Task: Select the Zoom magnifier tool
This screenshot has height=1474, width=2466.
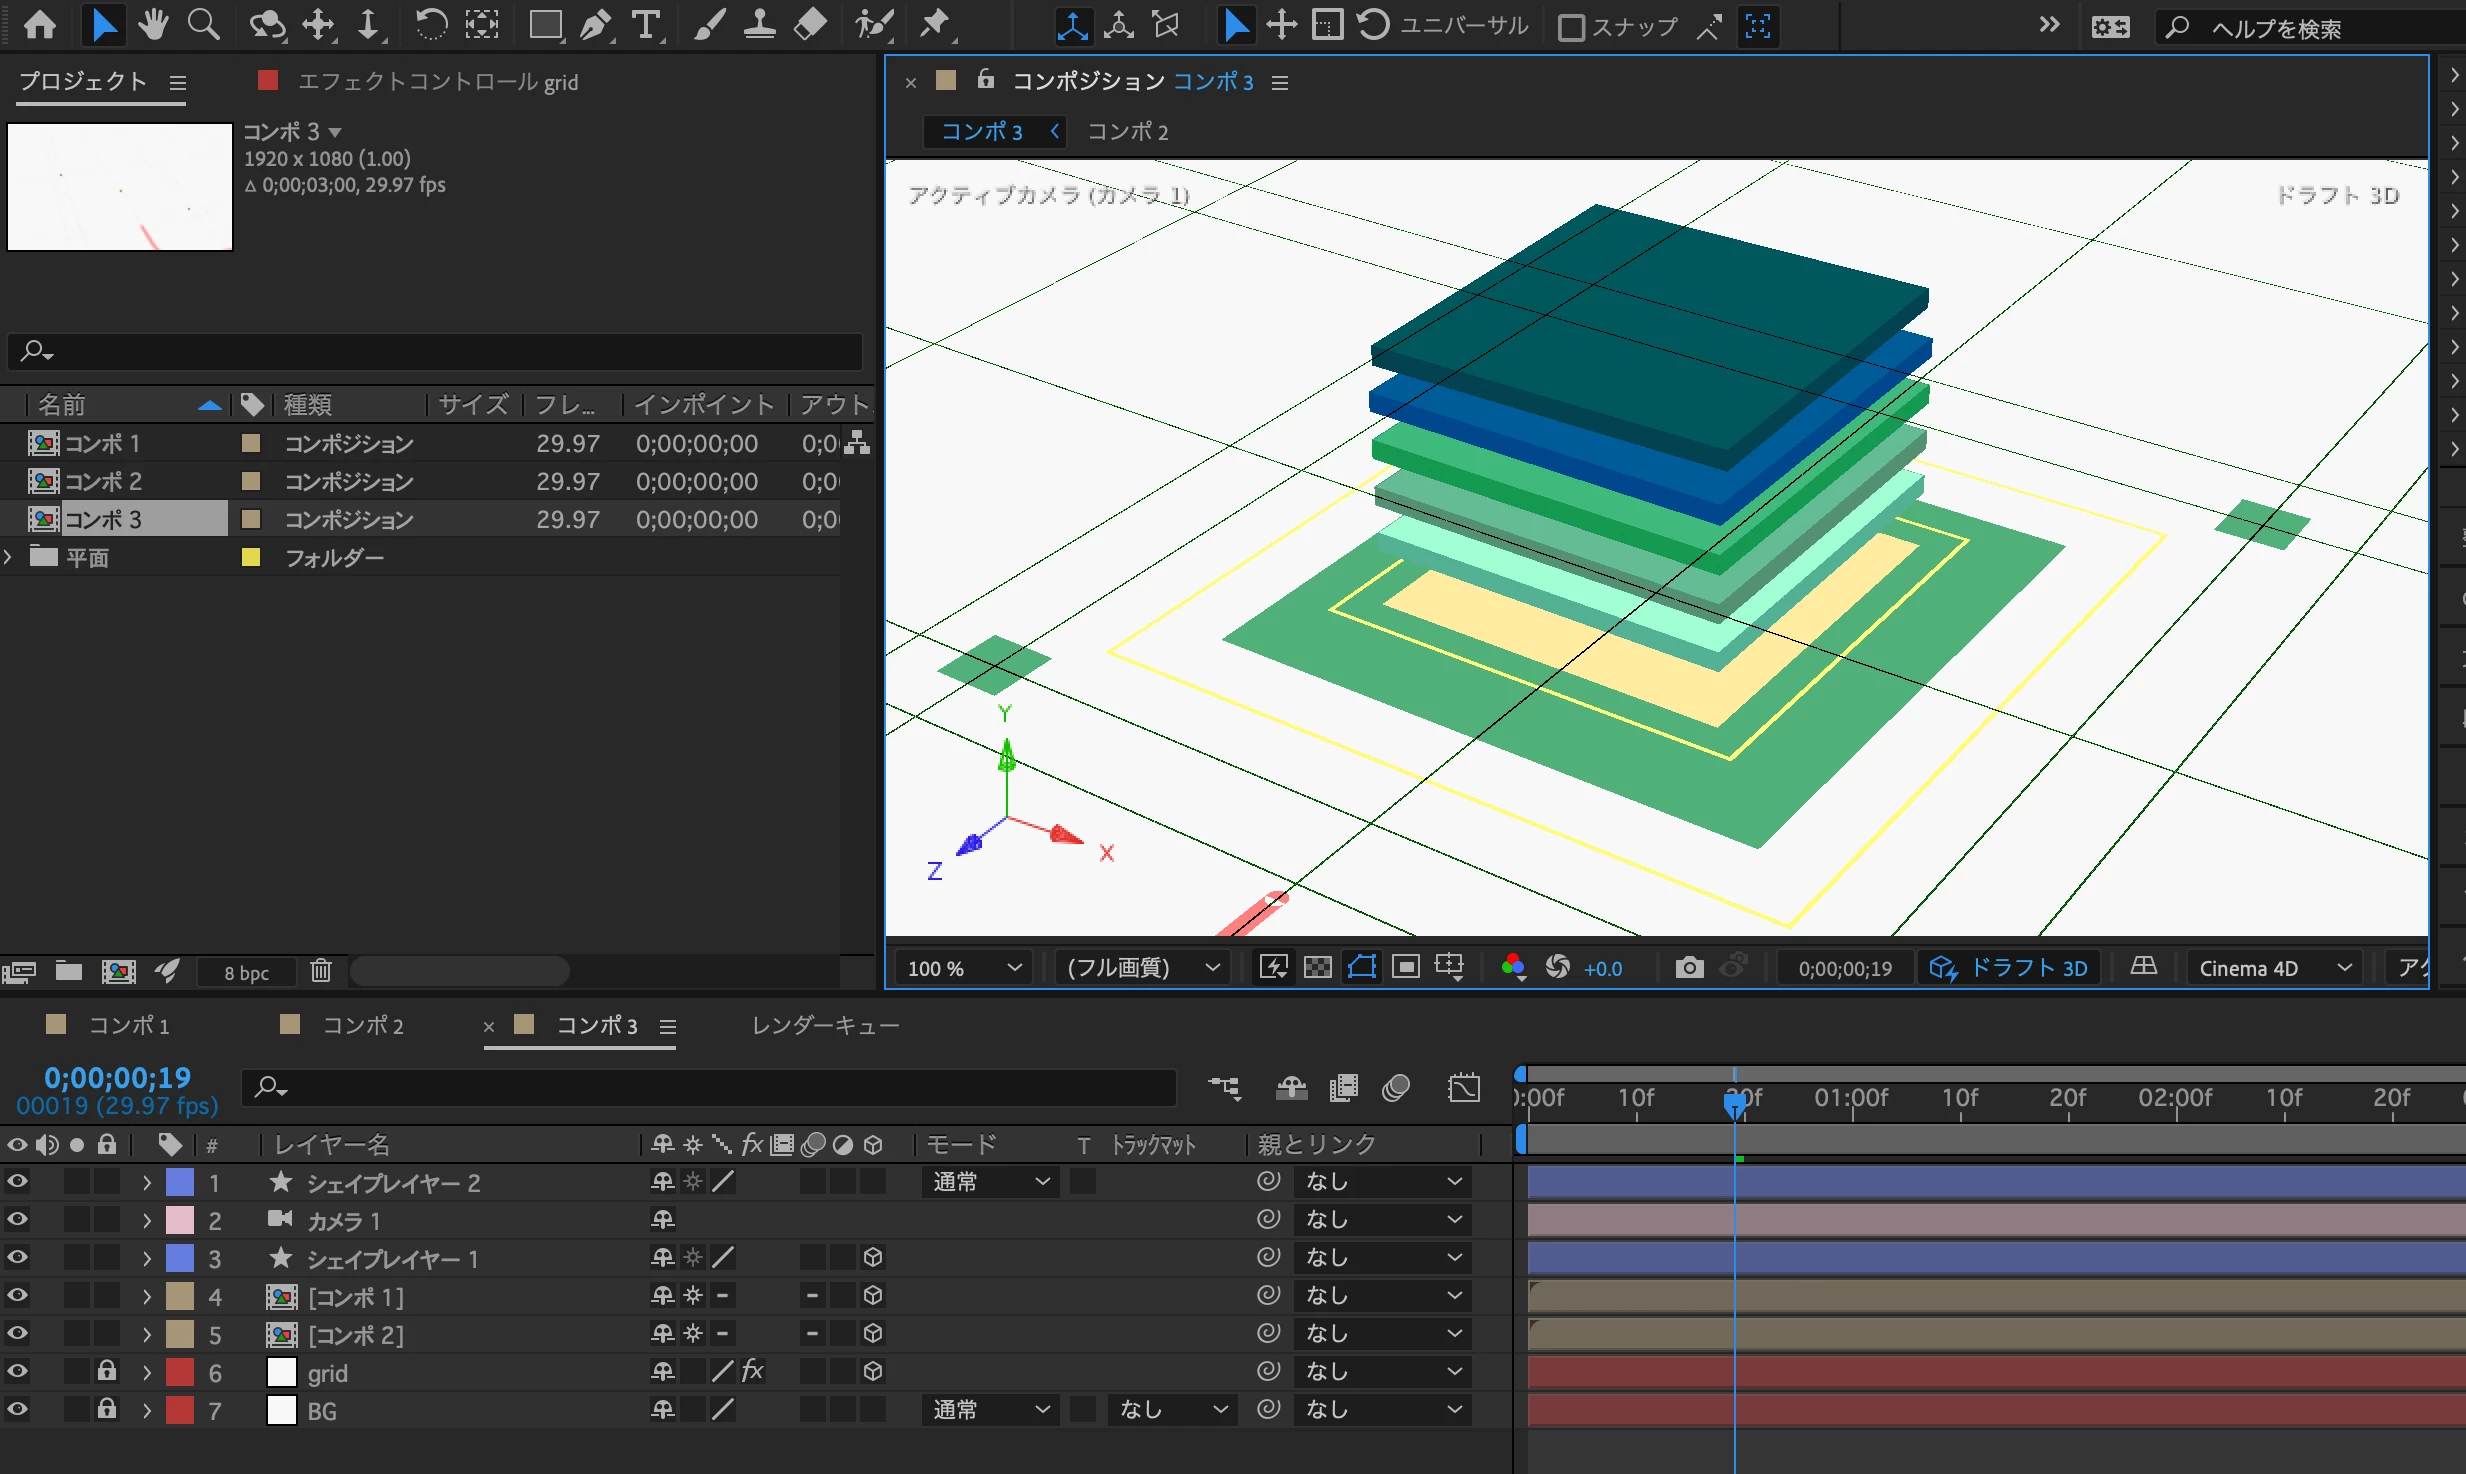Action: pos(204,24)
